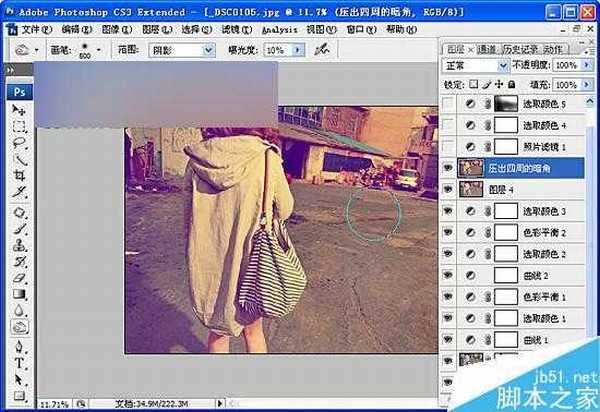Image resolution: width=600 pixels, height=412 pixels.
Task: Click the 选取颜色 5 layer mask thumbnail
Action: coord(505,104)
